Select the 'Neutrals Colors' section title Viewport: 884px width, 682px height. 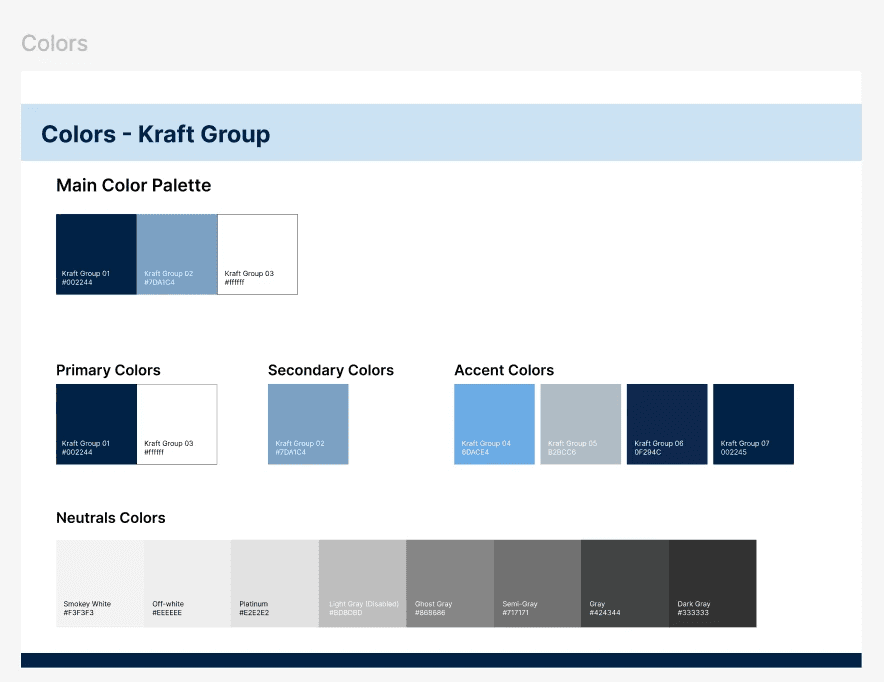coord(111,518)
